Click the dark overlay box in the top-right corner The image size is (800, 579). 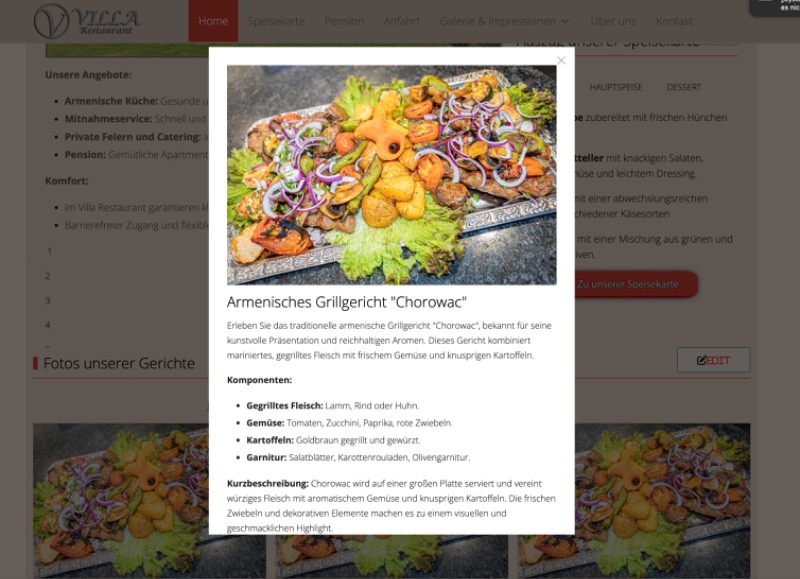(x=774, y=7)
